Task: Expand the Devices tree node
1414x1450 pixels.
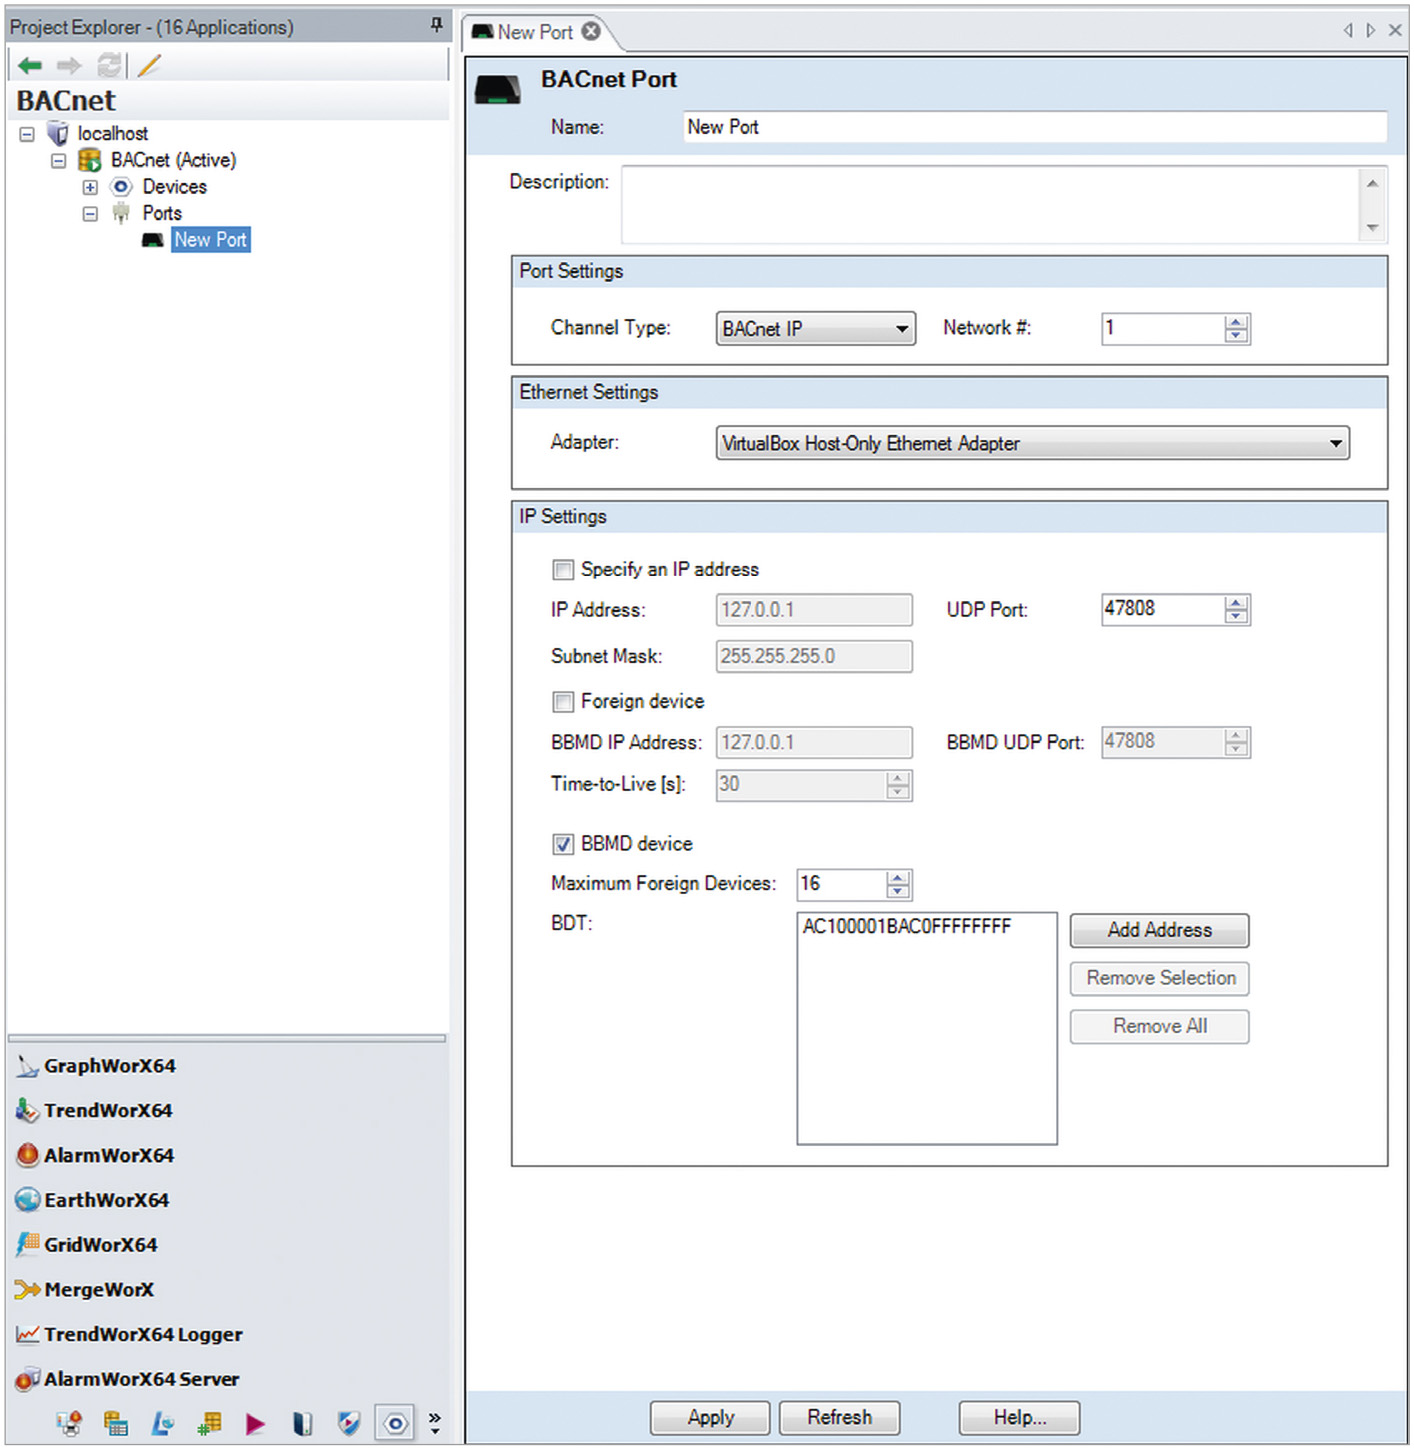Action: (90, 187)
